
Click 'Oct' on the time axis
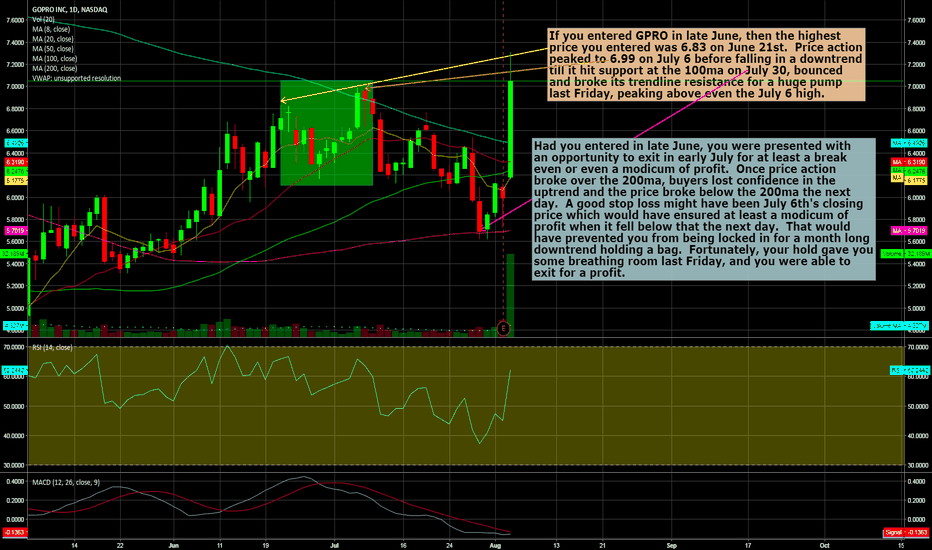point(824,545)
